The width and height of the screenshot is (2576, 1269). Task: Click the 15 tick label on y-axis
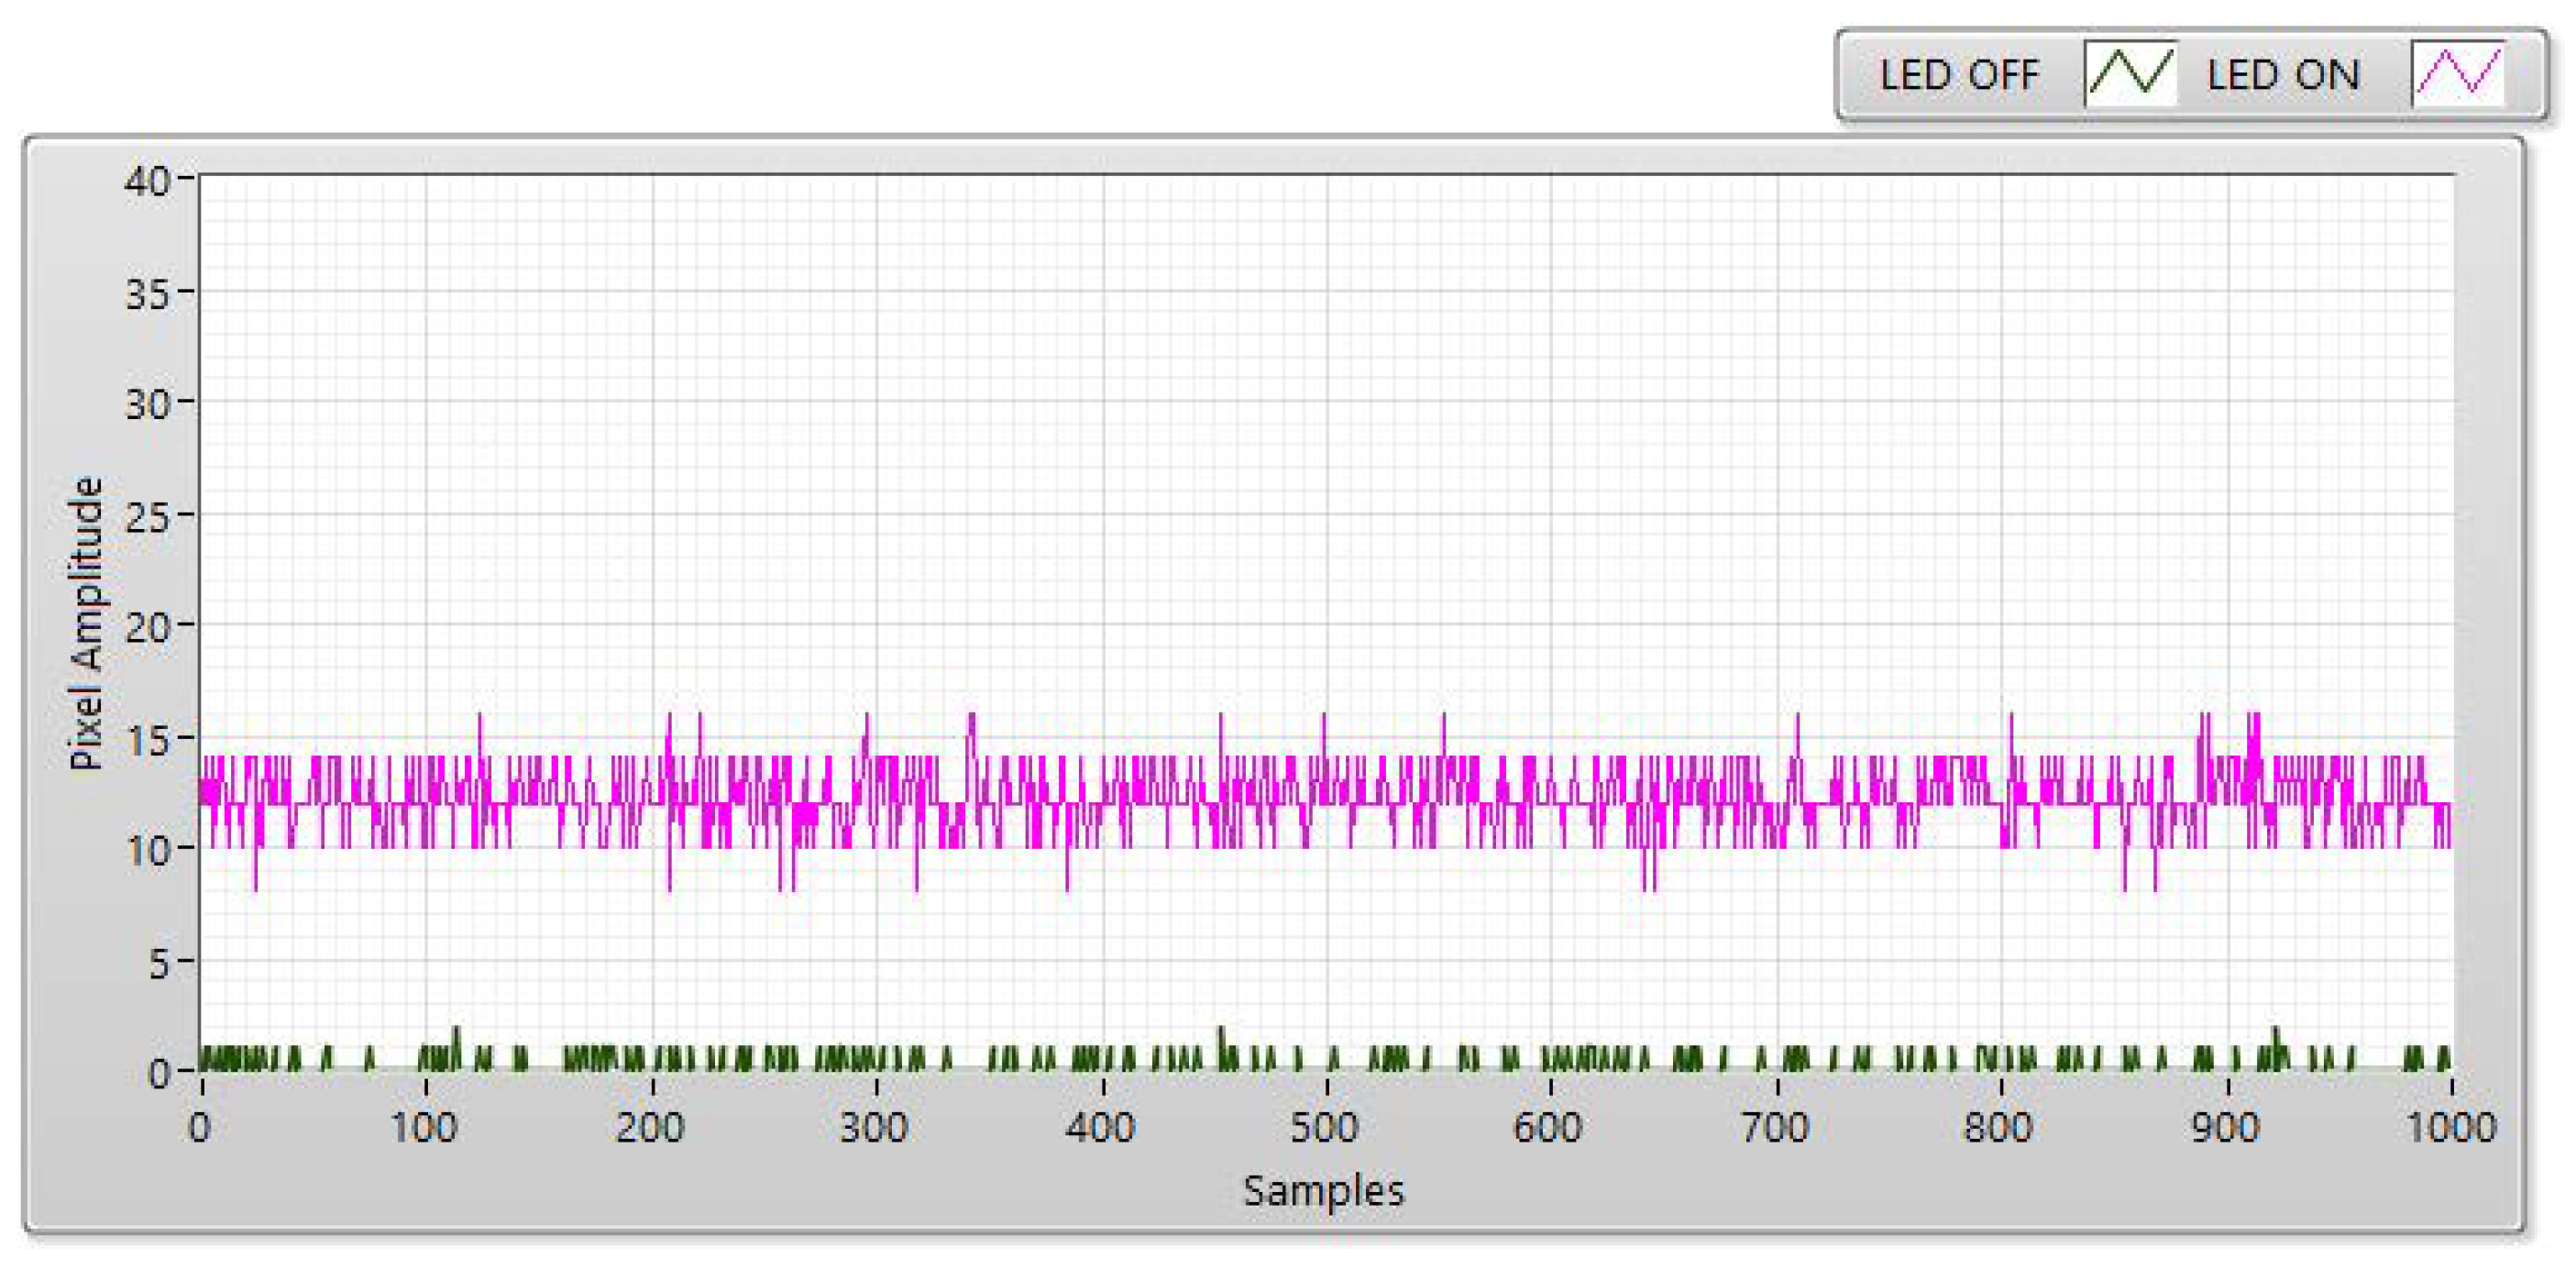[x=147, y=741]
